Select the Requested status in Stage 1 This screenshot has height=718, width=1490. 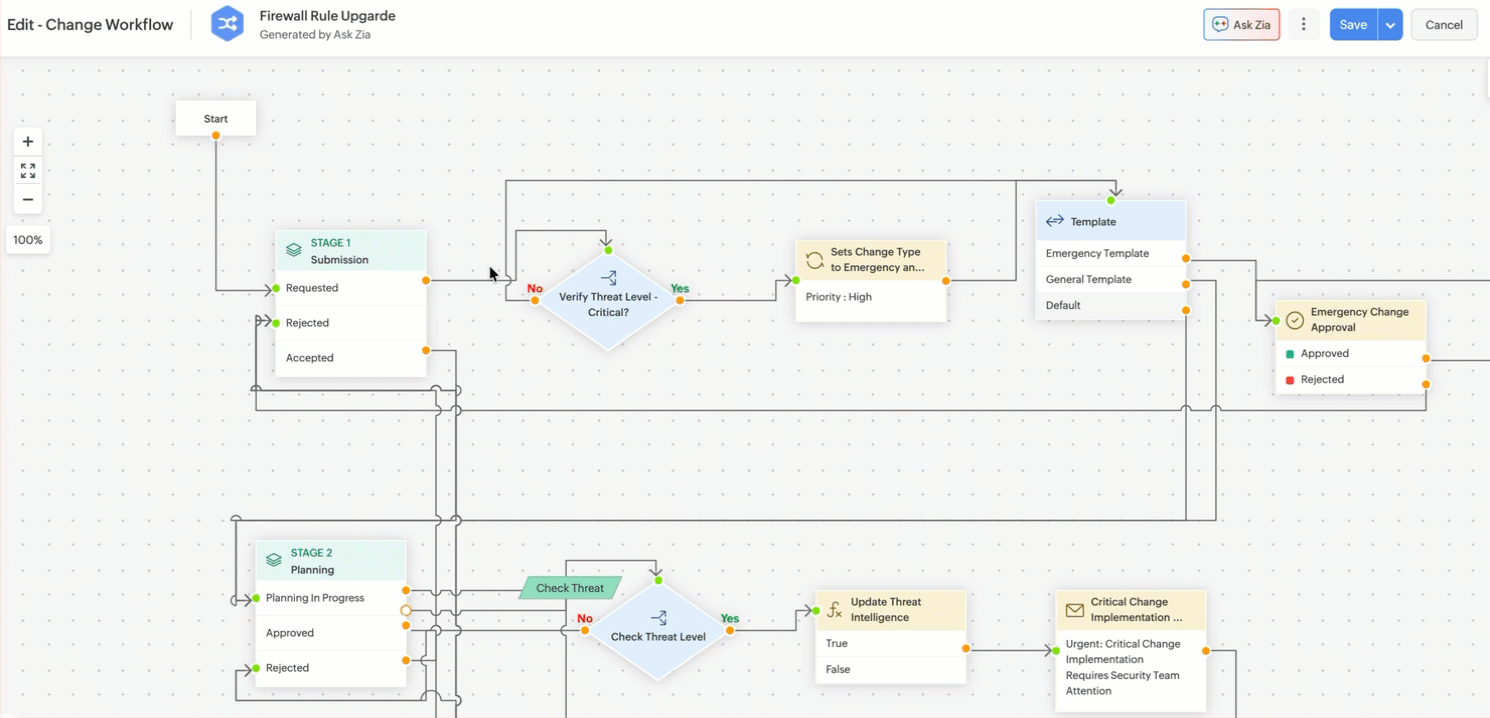tap(351, 288)
